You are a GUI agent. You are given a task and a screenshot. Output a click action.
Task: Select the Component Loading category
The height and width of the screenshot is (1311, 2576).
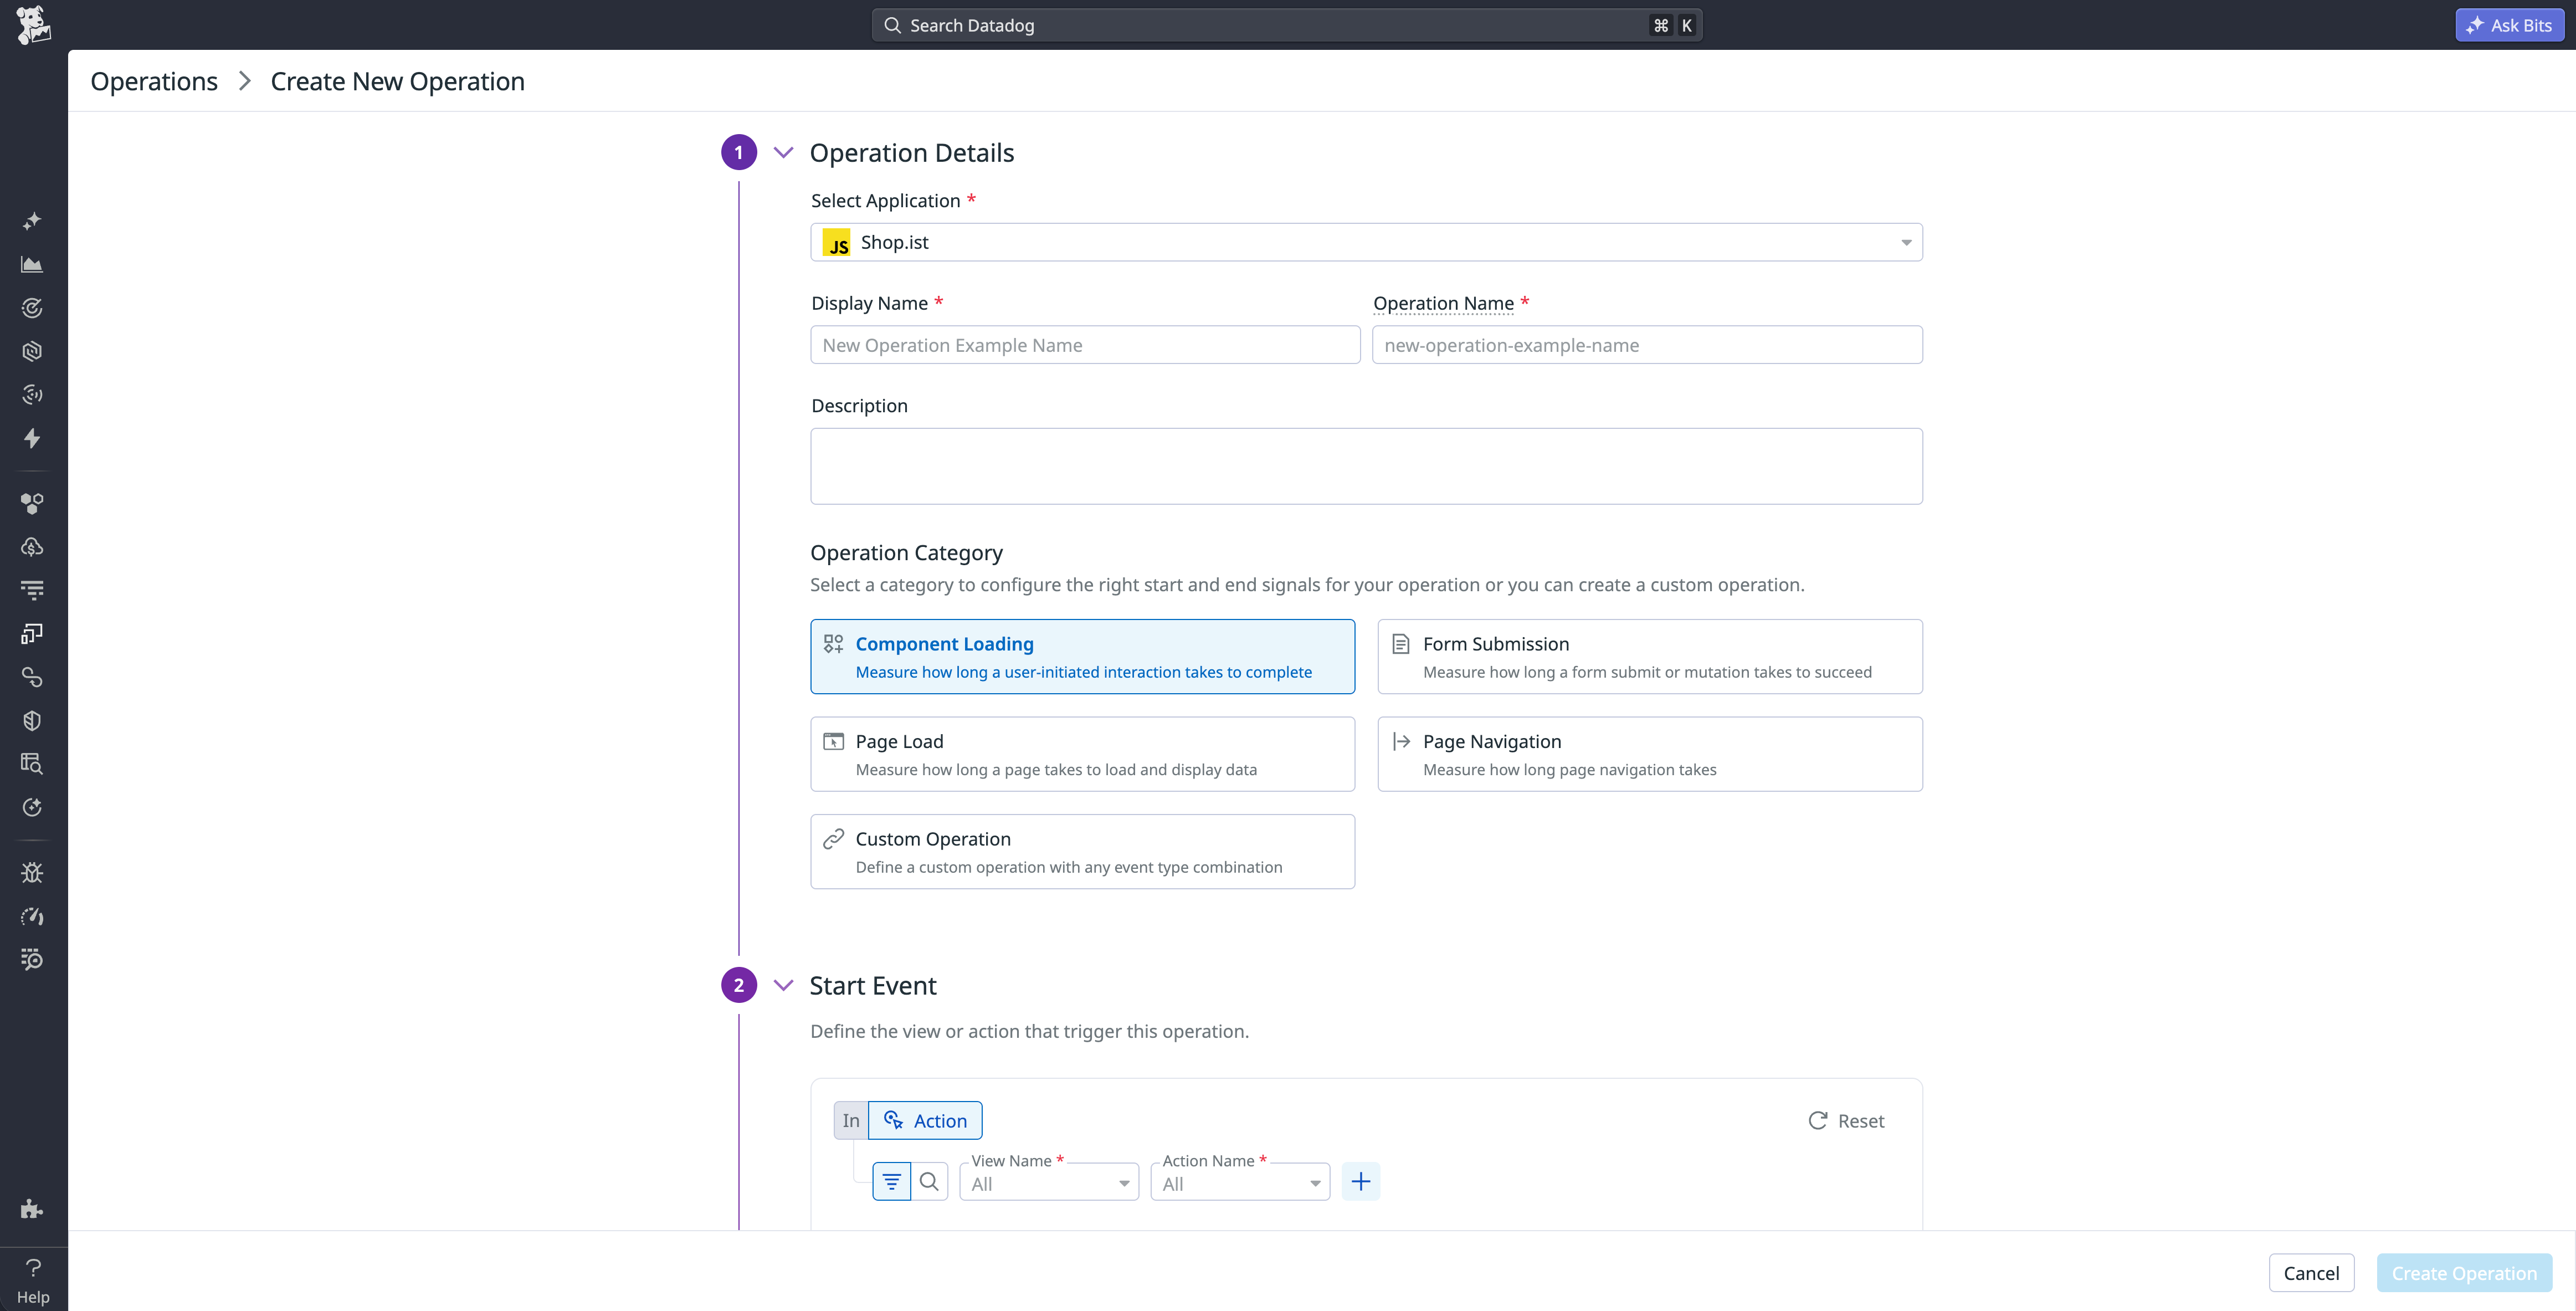click(1082, 656)
